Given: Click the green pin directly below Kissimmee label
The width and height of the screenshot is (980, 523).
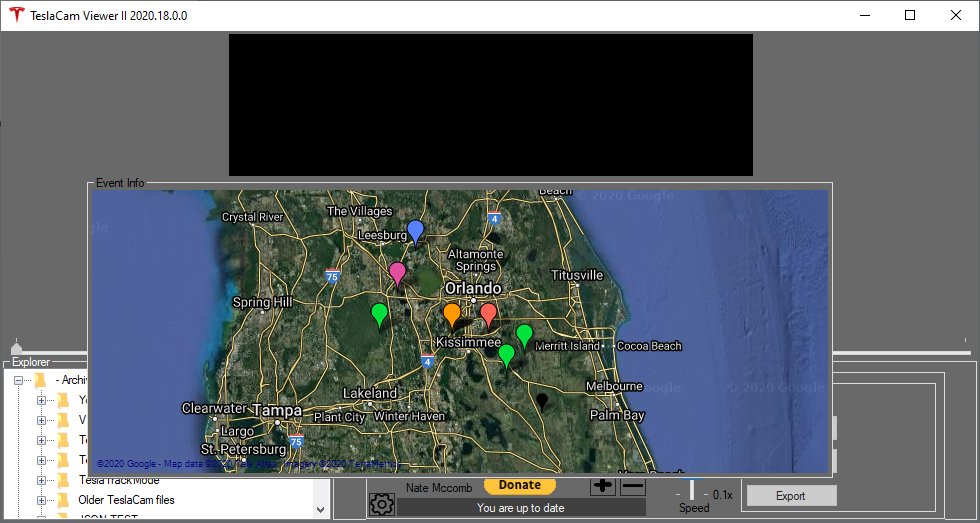Looking at the screenshot, I should point(506,356).
